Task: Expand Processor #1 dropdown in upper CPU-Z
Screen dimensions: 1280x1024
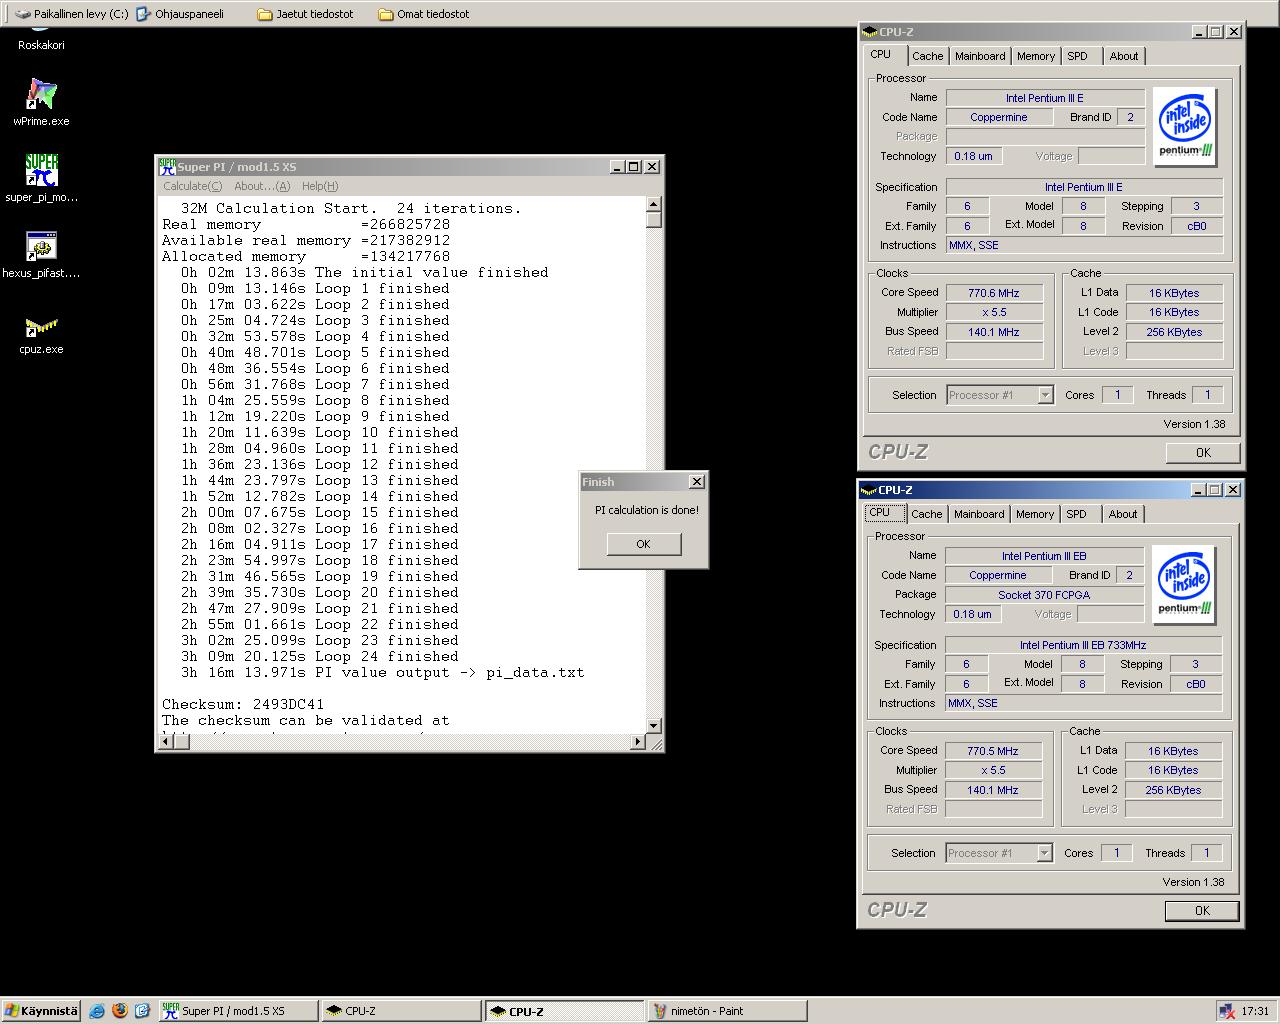Action: coord(1045,395)
